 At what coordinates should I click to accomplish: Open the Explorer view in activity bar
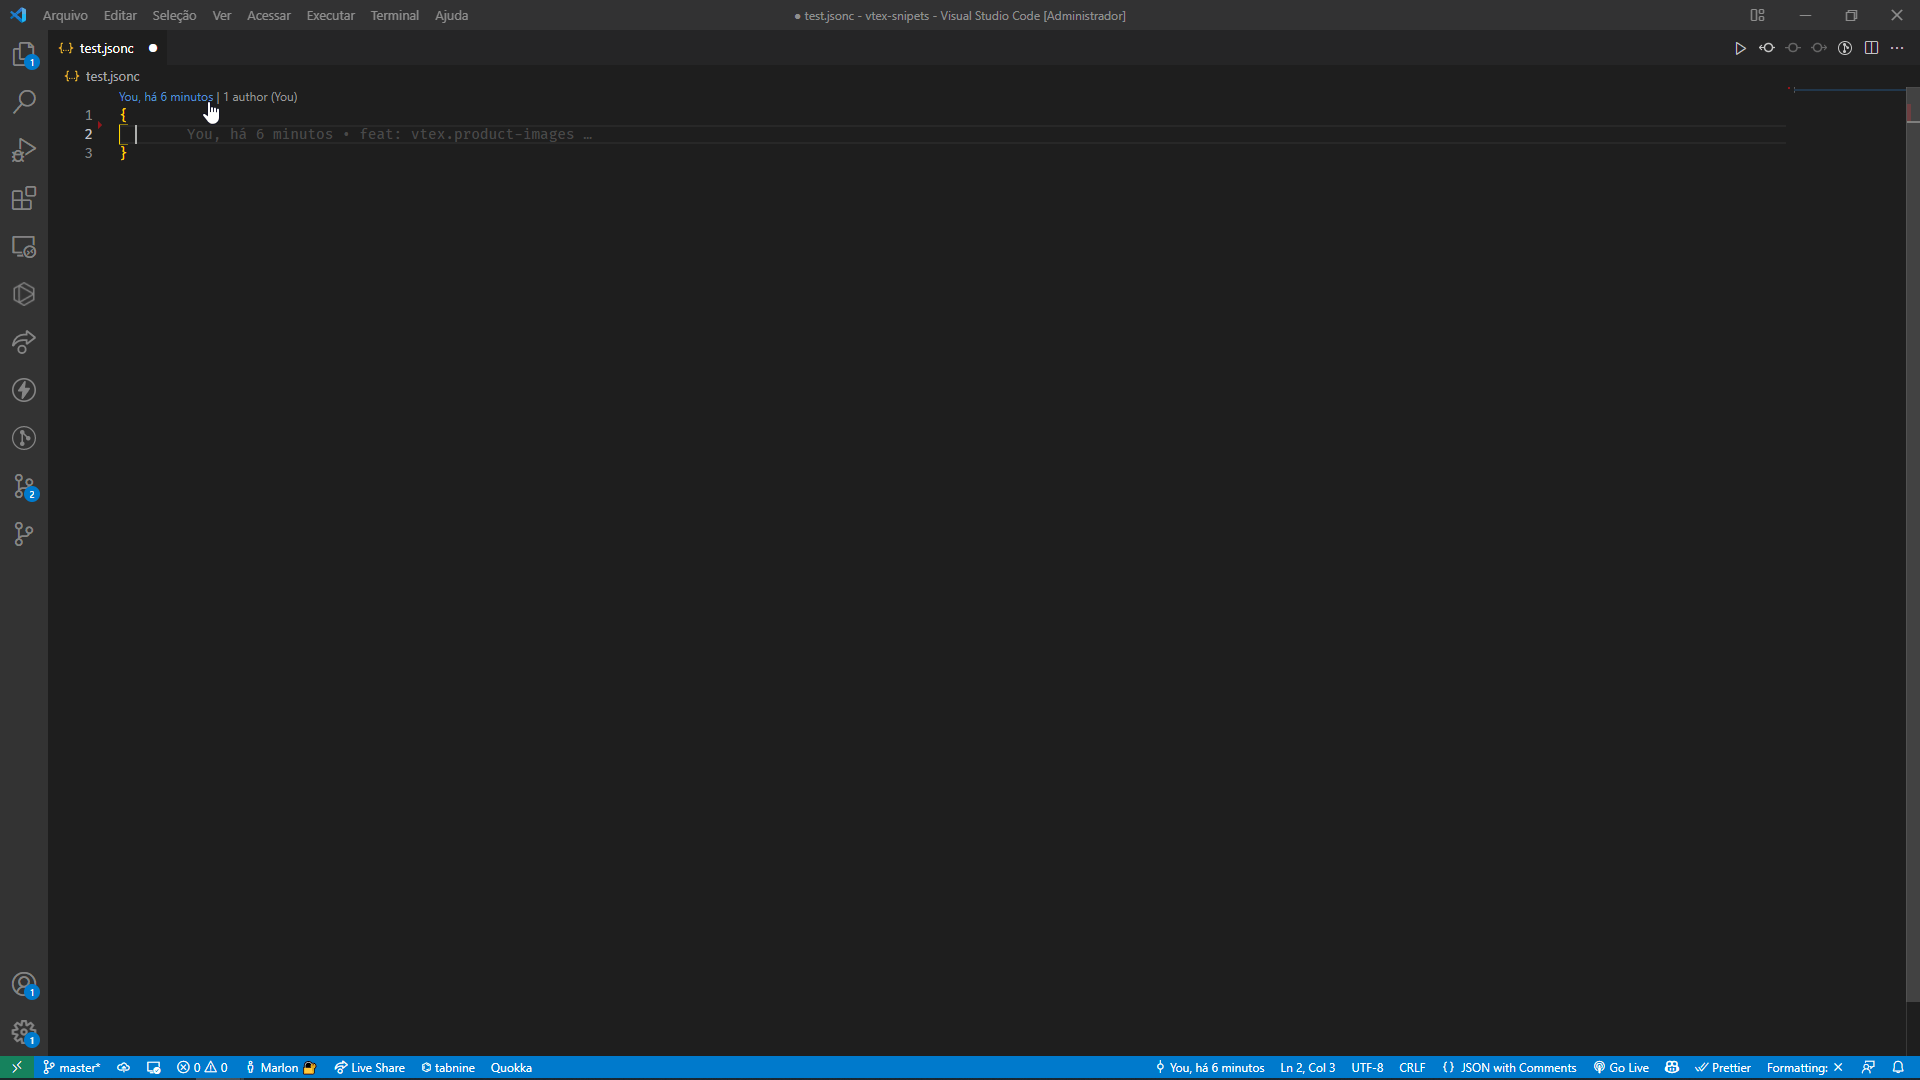click(24, 54)
